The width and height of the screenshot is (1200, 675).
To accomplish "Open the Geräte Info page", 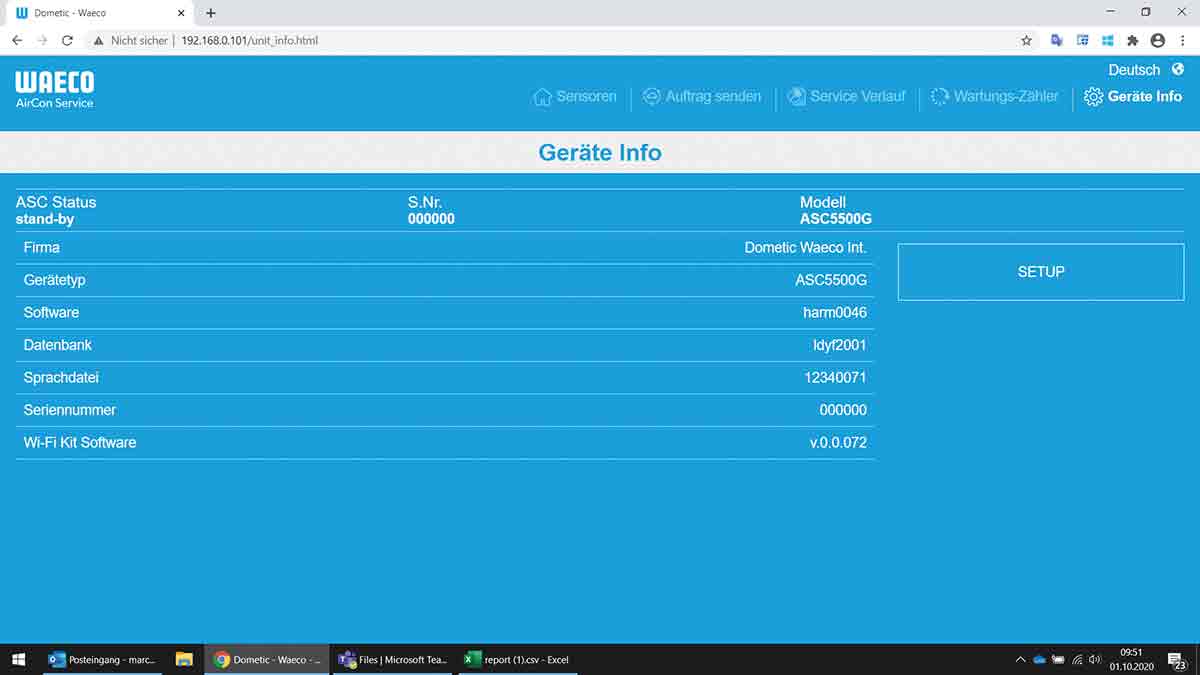I will pos(1133,97).
